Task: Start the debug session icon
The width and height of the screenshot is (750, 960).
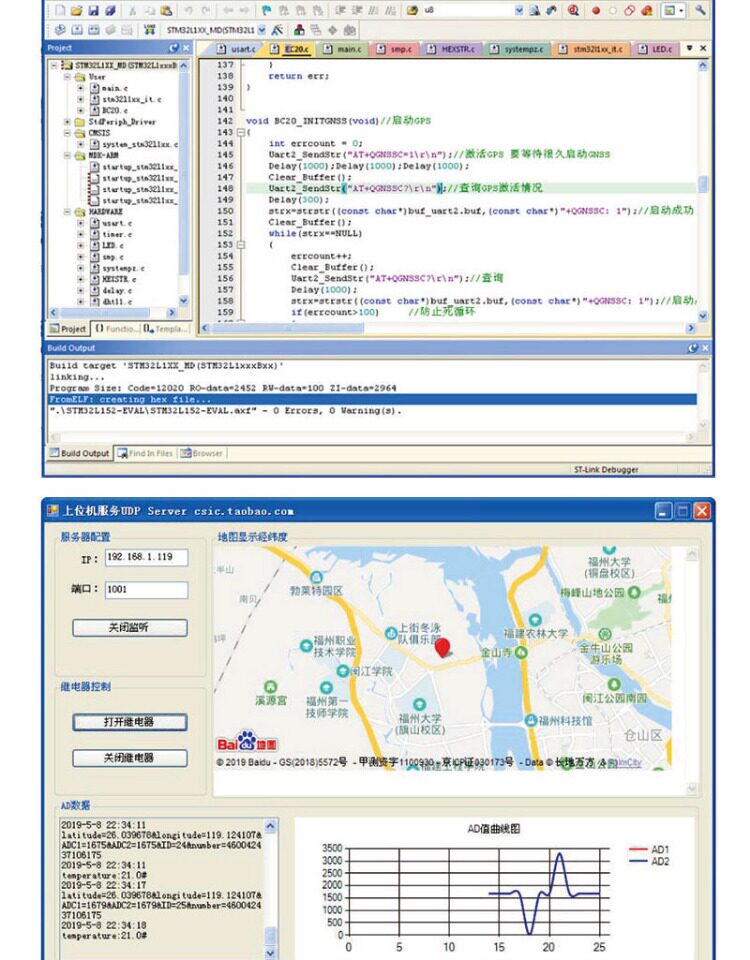Action: [574, 10]
